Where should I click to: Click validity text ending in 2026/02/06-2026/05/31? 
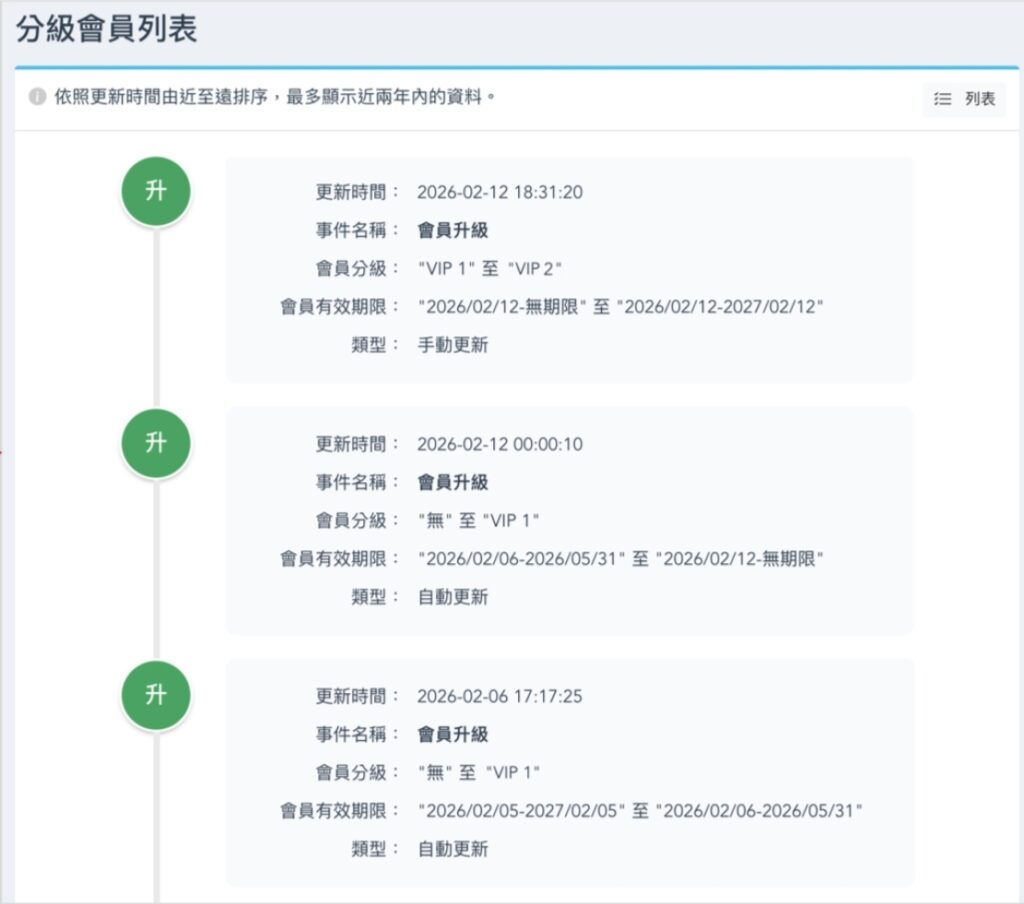[640, 811]
